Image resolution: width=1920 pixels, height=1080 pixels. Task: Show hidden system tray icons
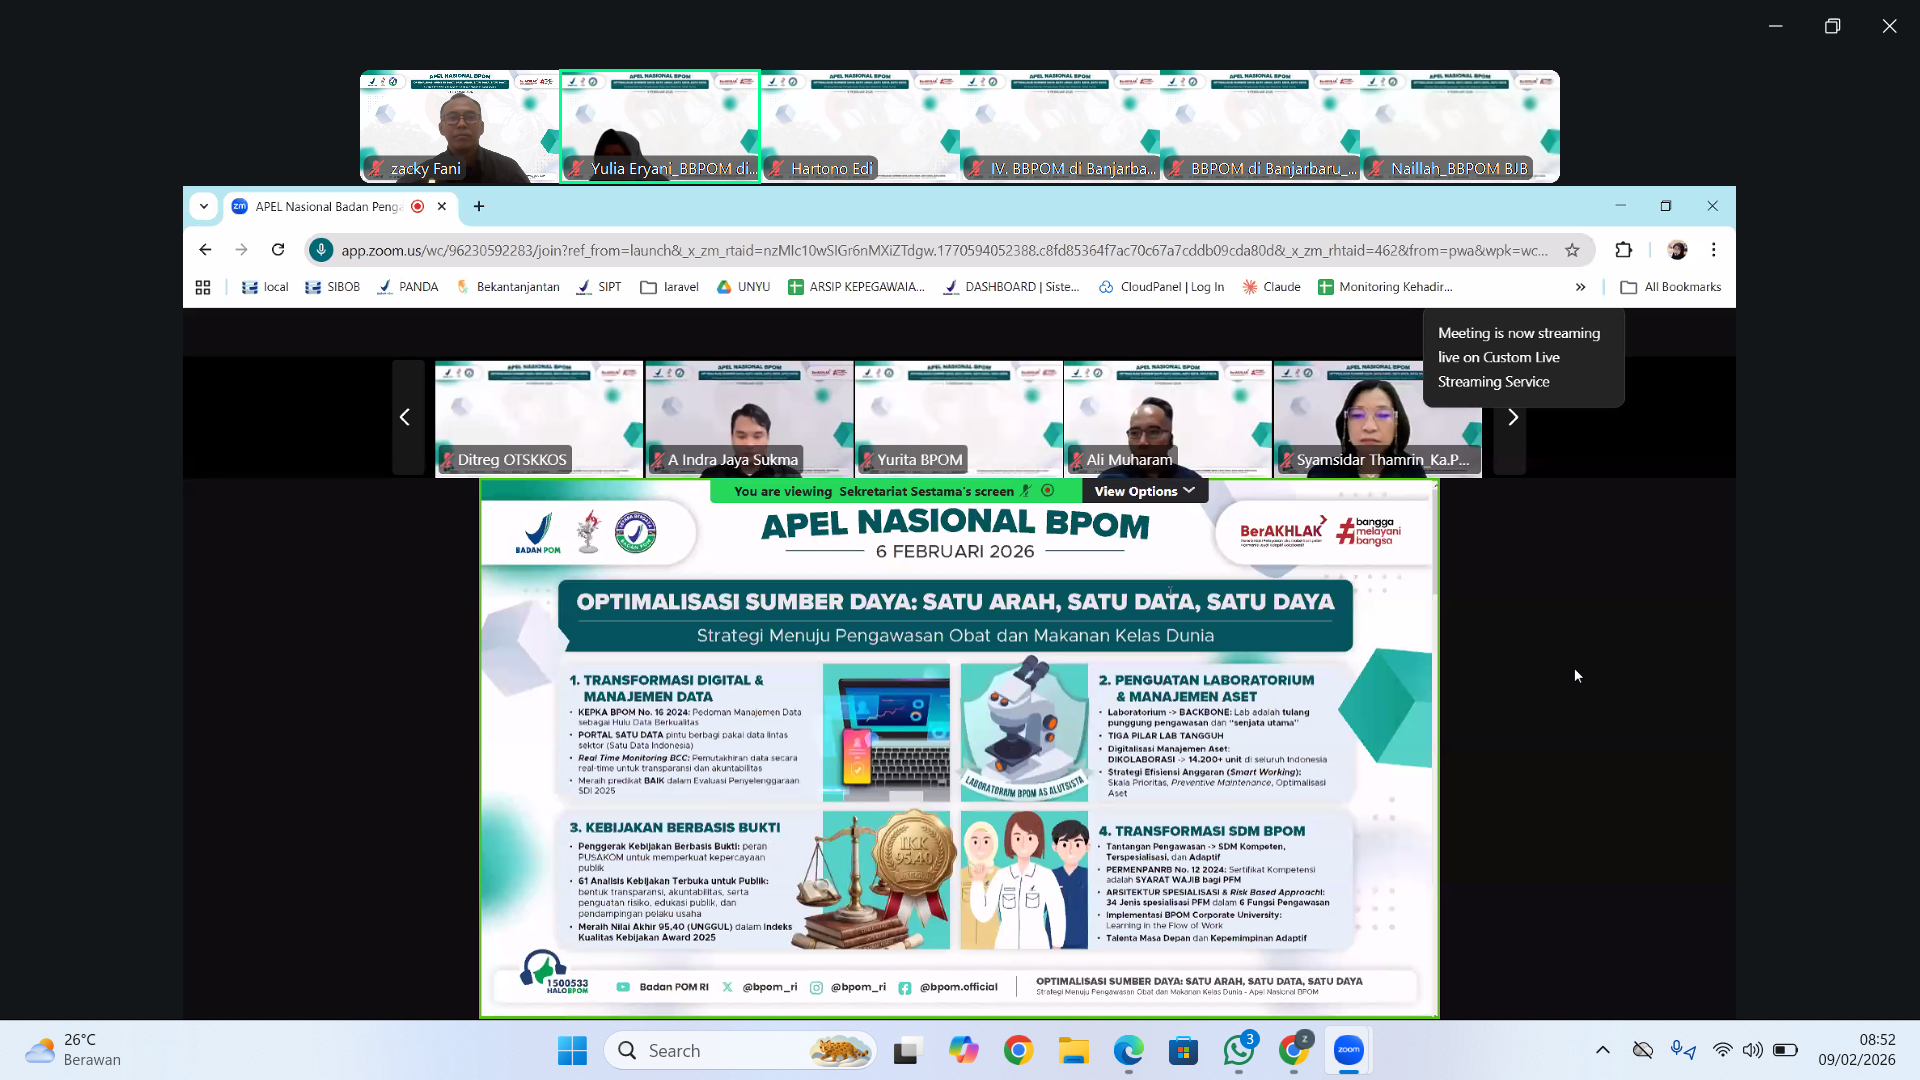(x=1602, y=1050)
